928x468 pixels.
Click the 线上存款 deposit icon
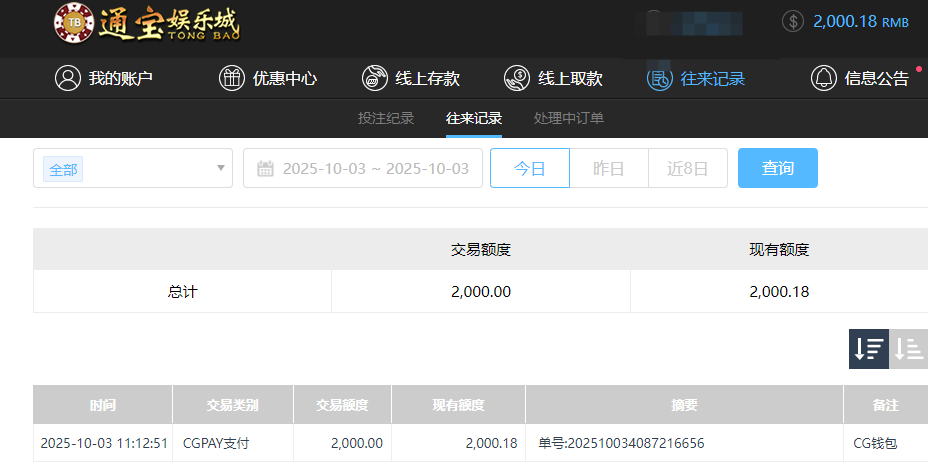[374, 78]
